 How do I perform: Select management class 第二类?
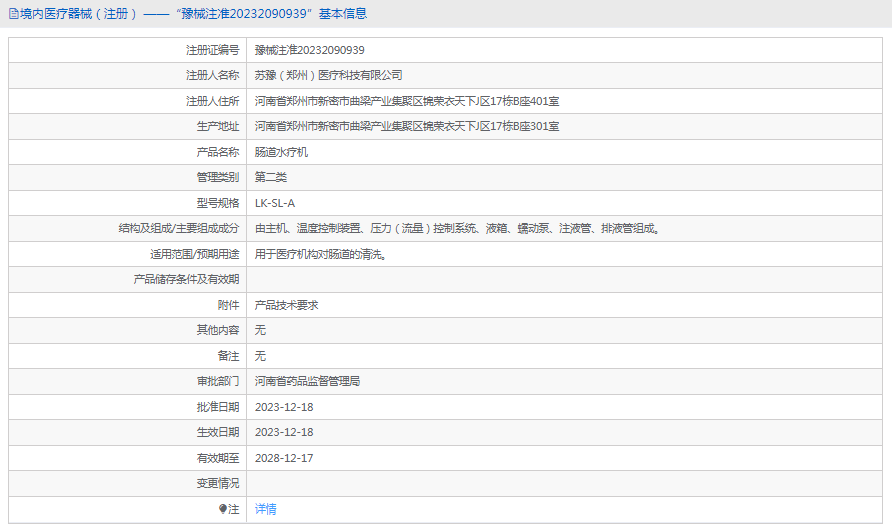[x=271, y=177]
